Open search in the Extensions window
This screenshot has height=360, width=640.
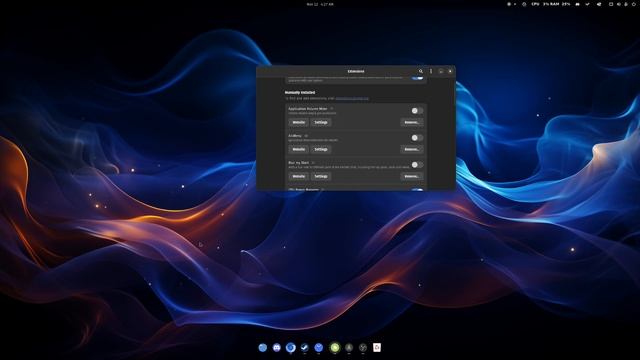[421, 71]
